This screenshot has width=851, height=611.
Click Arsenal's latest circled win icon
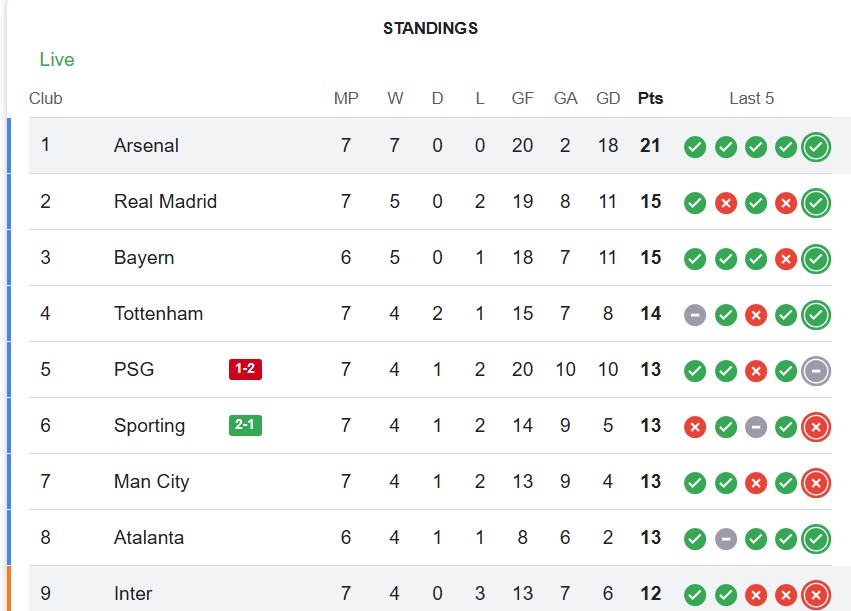[x=816, y=147]
